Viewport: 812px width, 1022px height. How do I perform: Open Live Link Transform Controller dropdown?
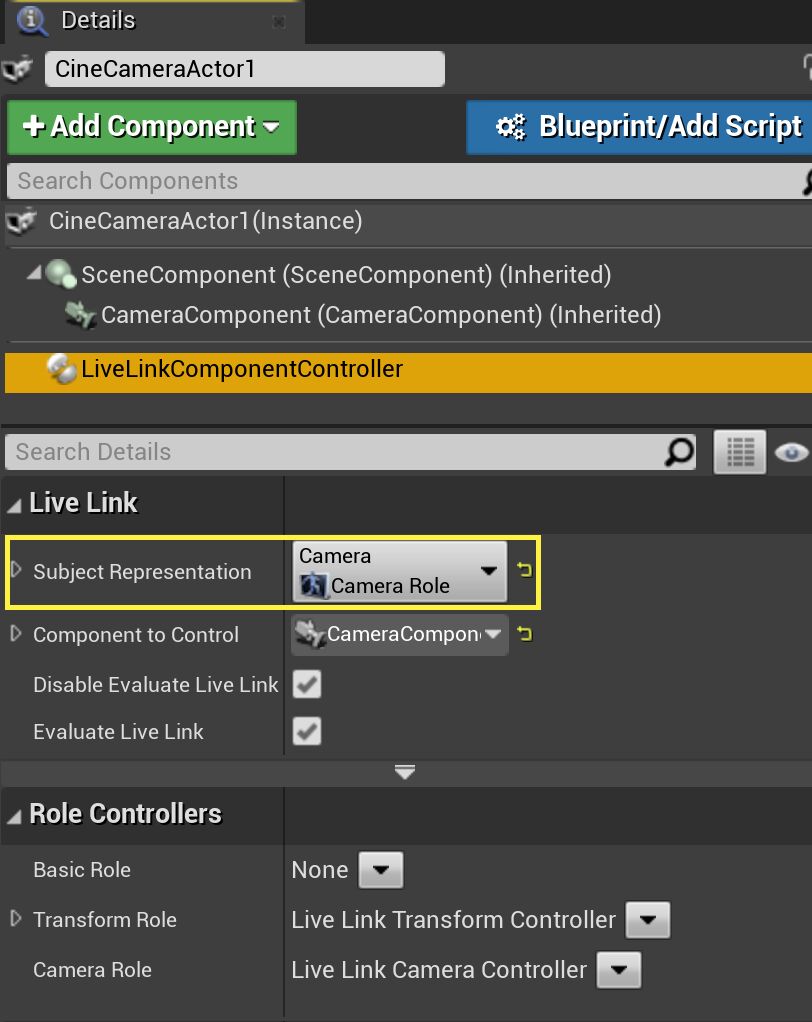pos(648,920)
